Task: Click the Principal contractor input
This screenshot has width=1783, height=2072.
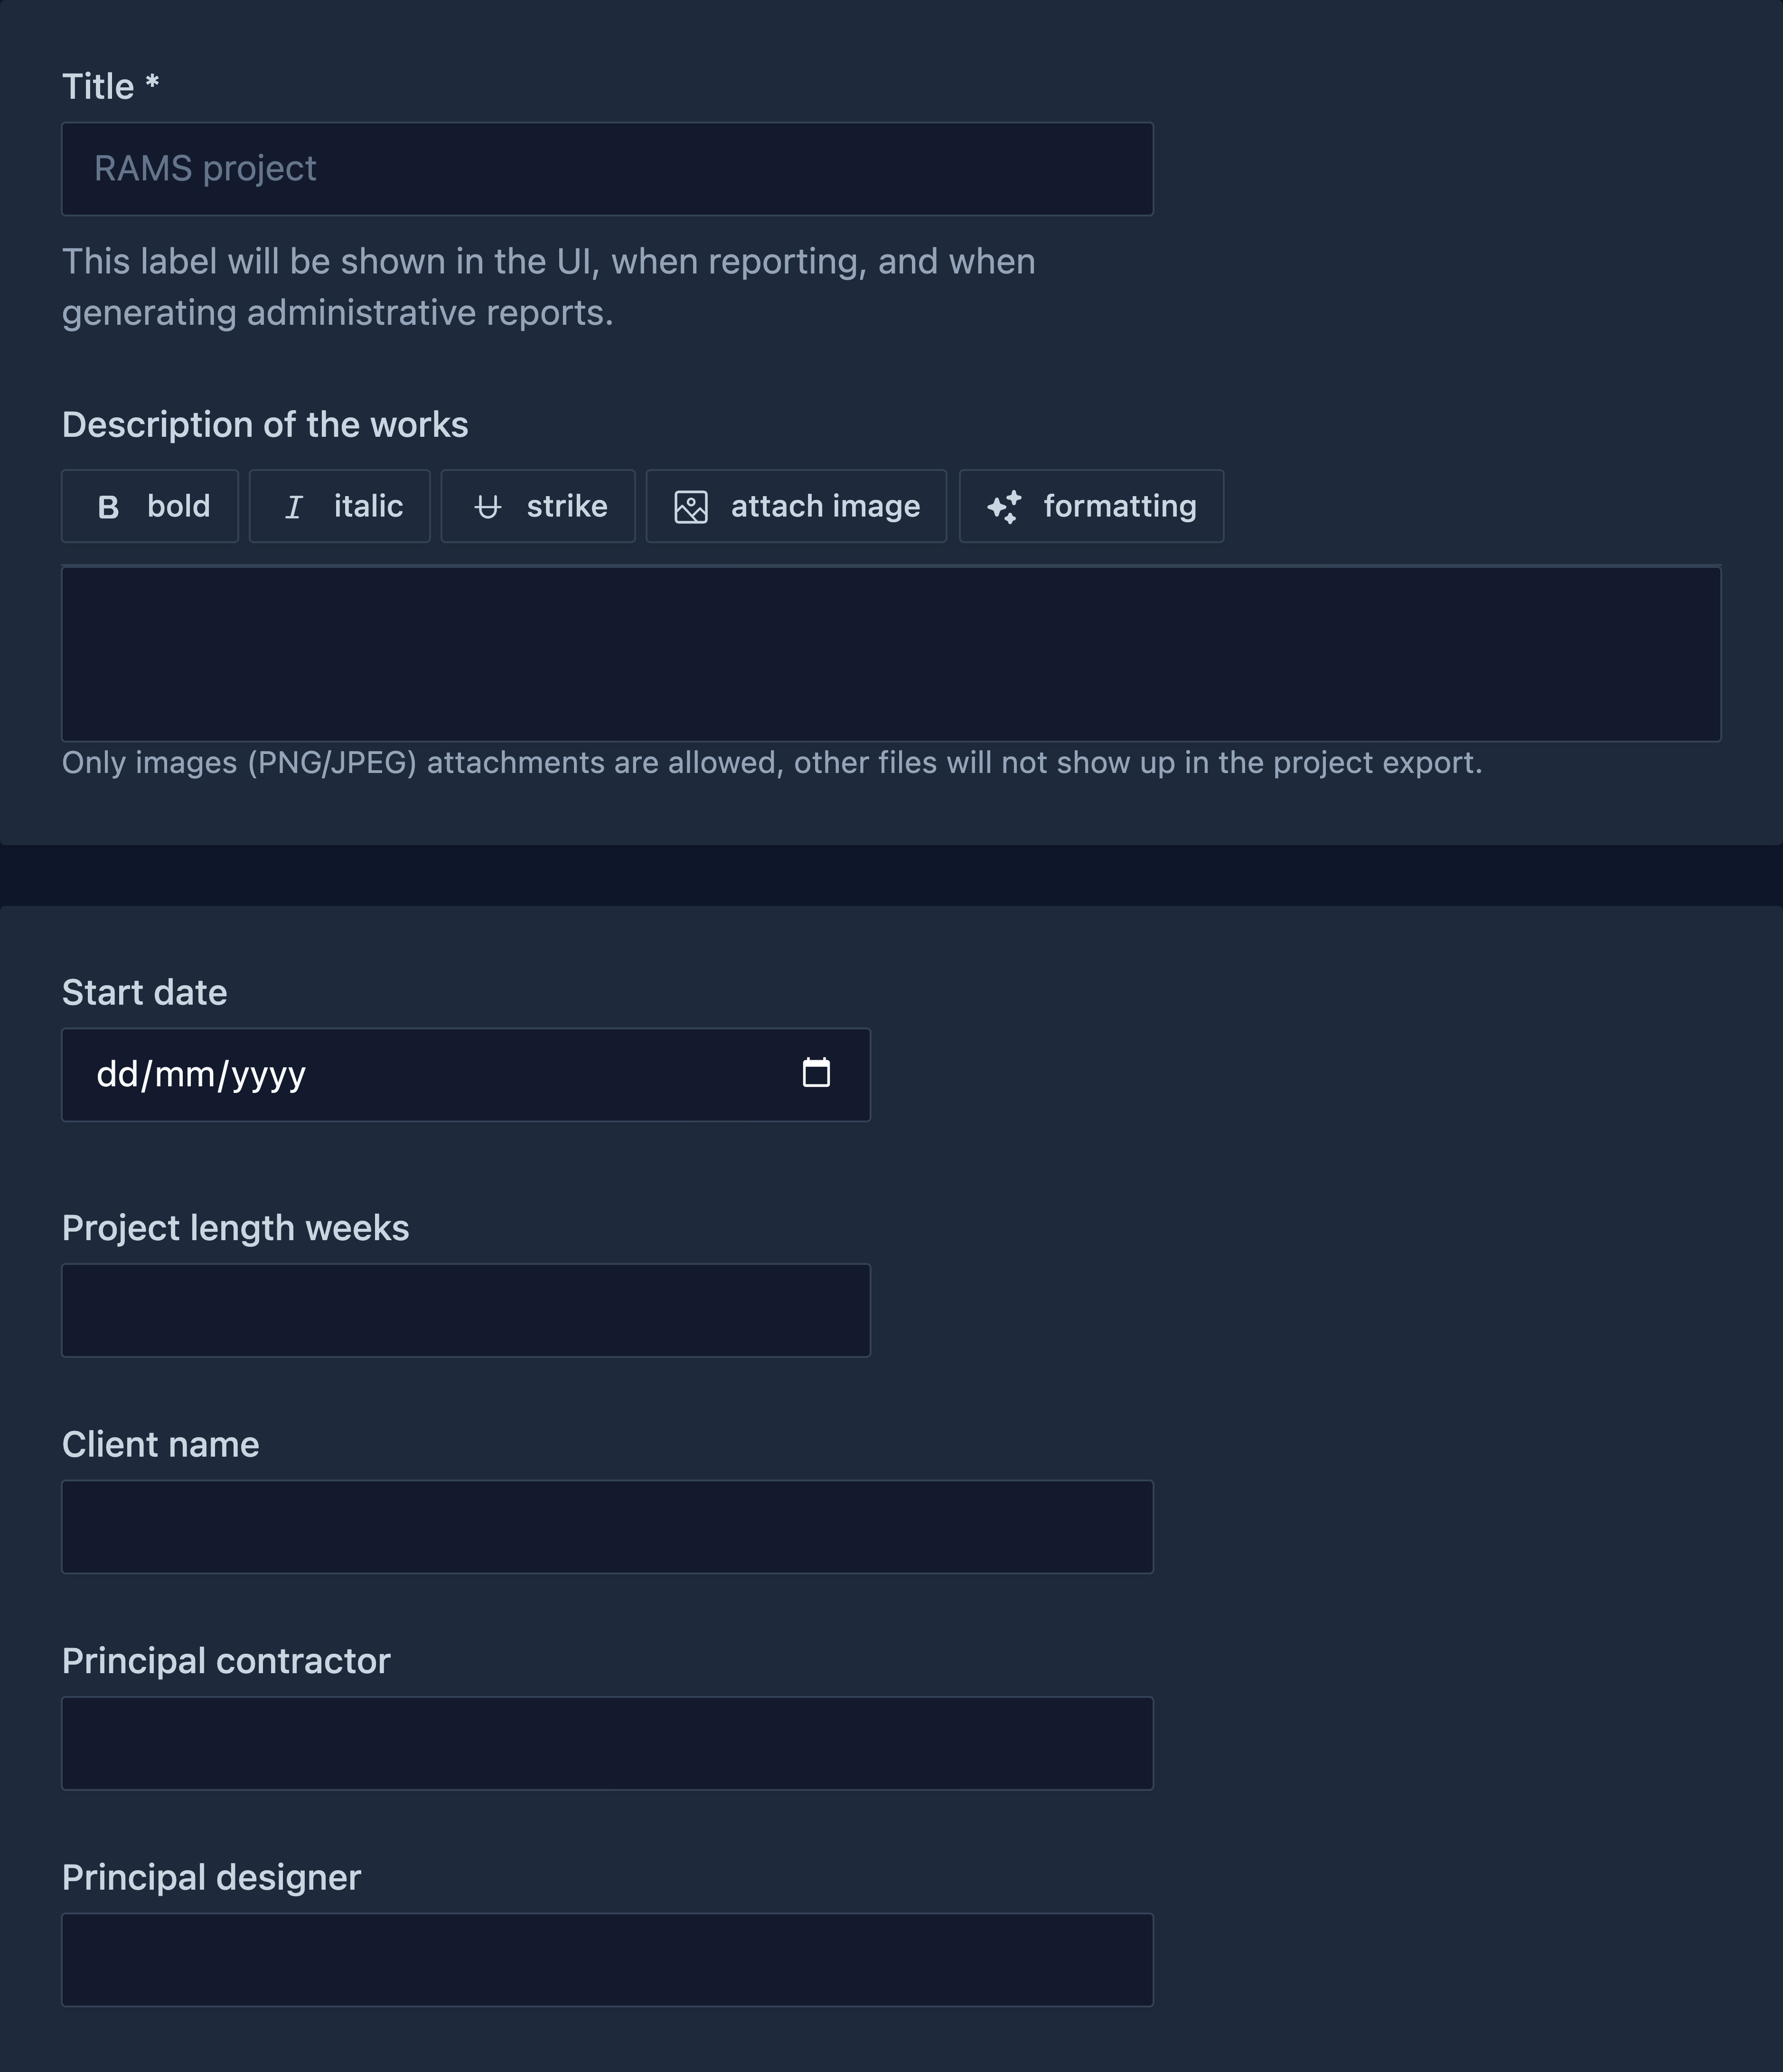Action: click(607, 1743)
